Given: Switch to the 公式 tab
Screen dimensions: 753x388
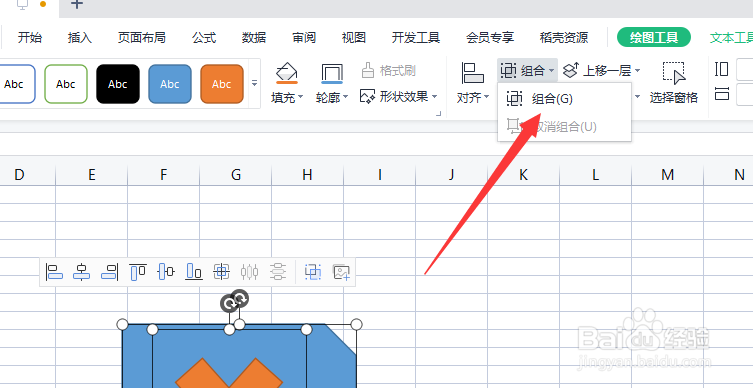Looking at the screenshot, I should 204,37.
